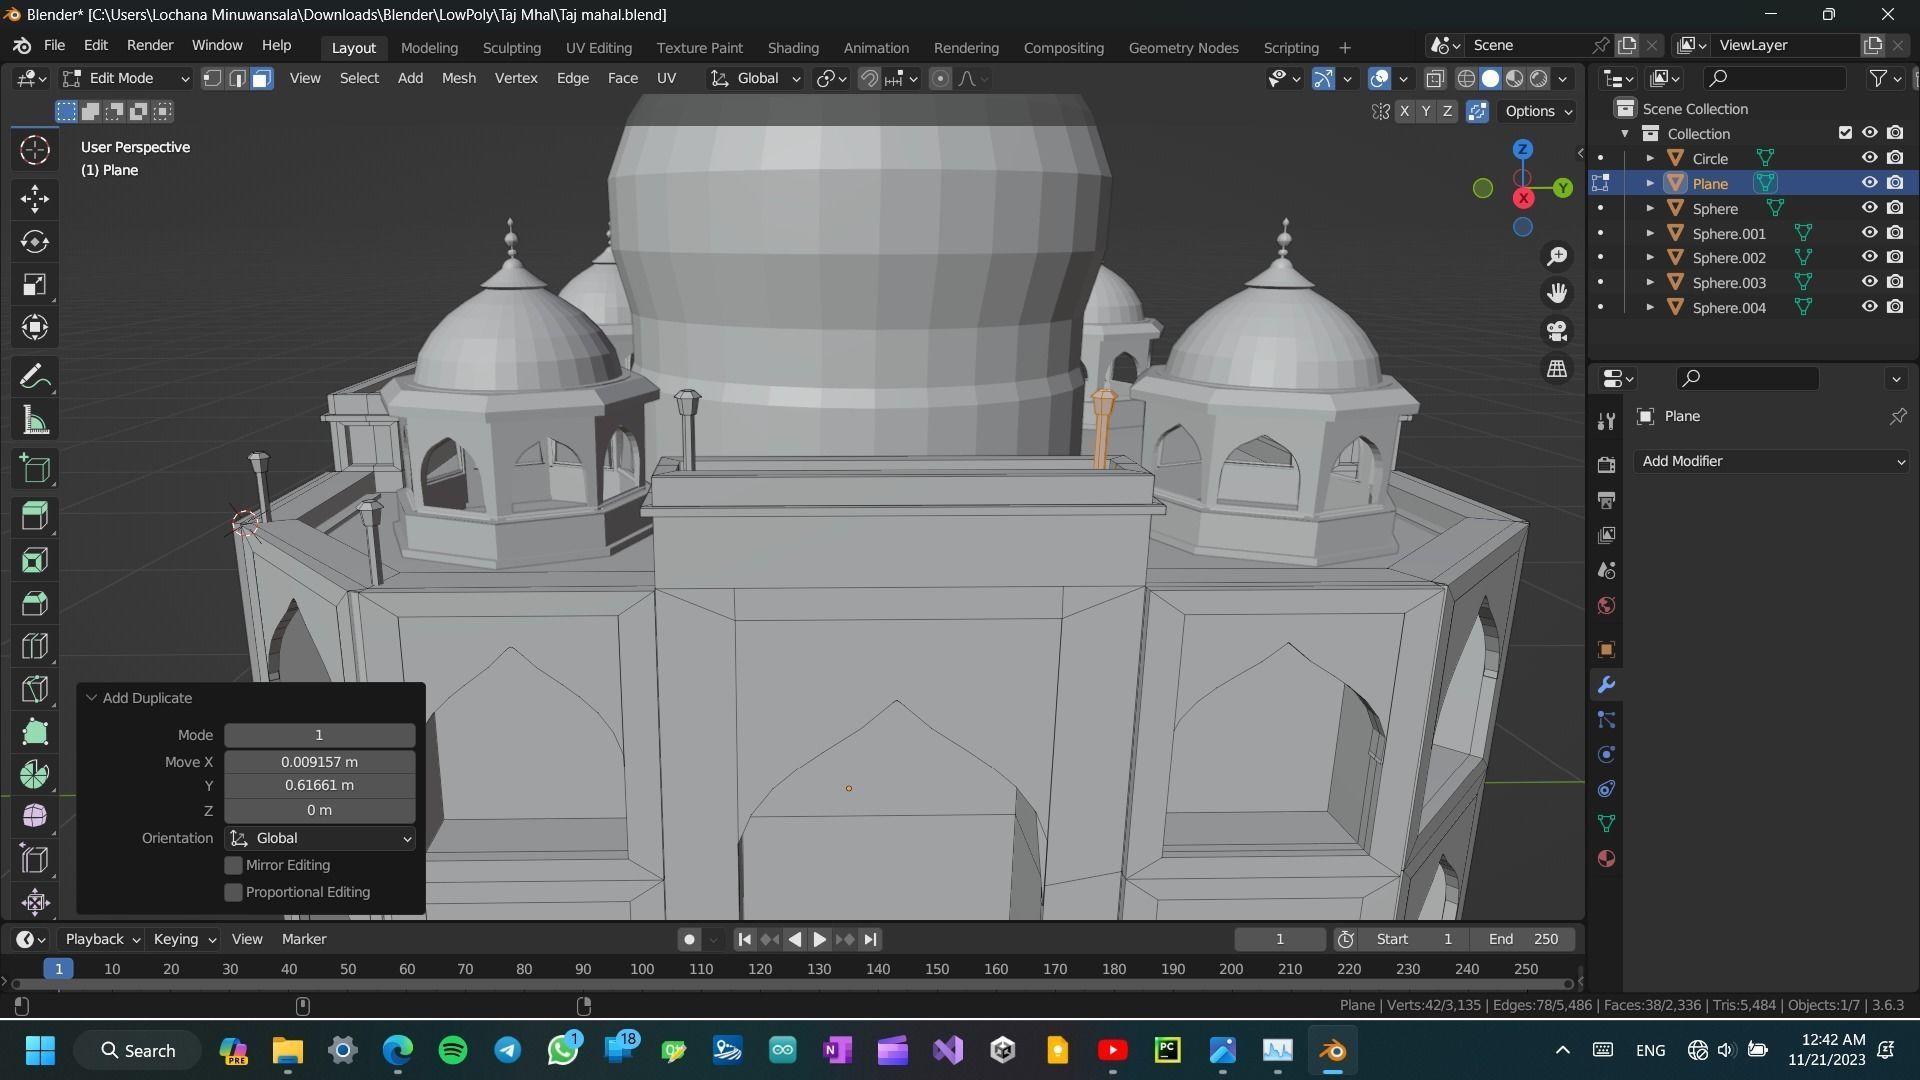Switch to the Modeling workspace tab
This screenshot has width=1920, height=1080.
[429, 48]
